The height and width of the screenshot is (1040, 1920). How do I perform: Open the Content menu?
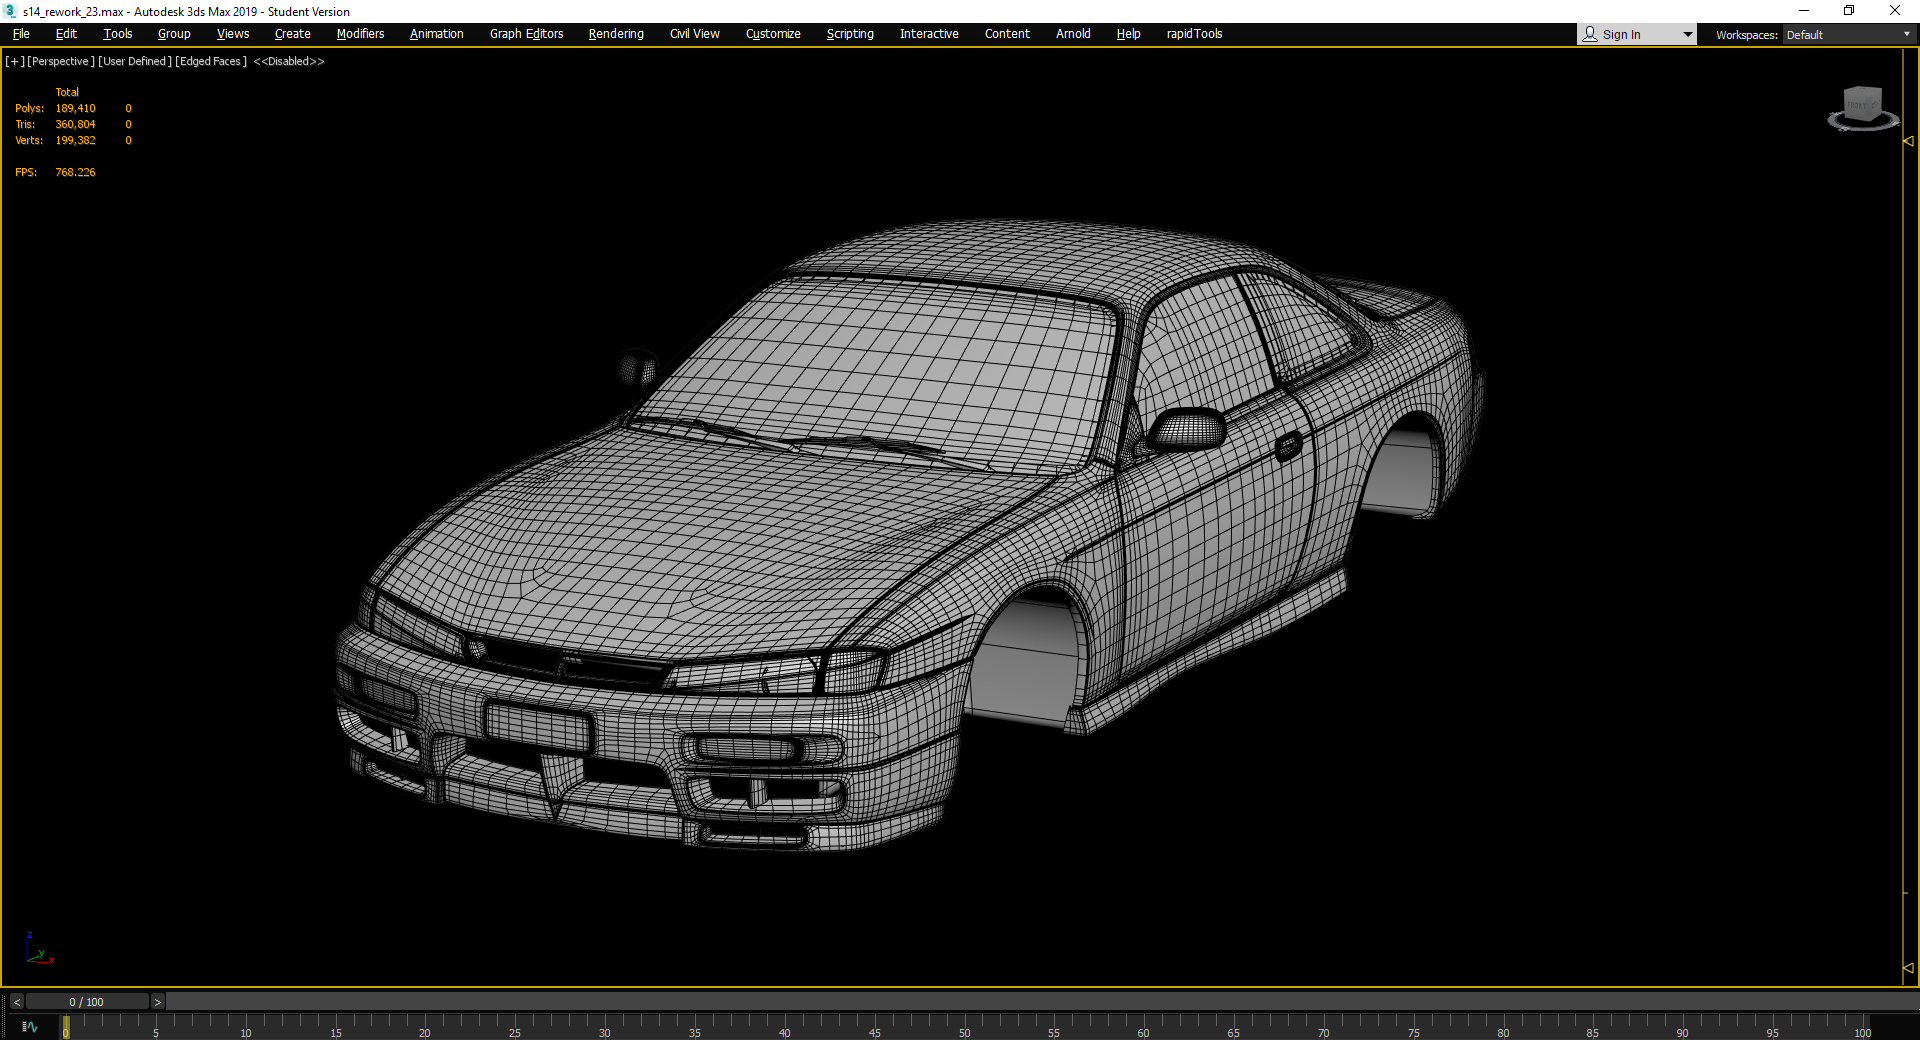1007,34
